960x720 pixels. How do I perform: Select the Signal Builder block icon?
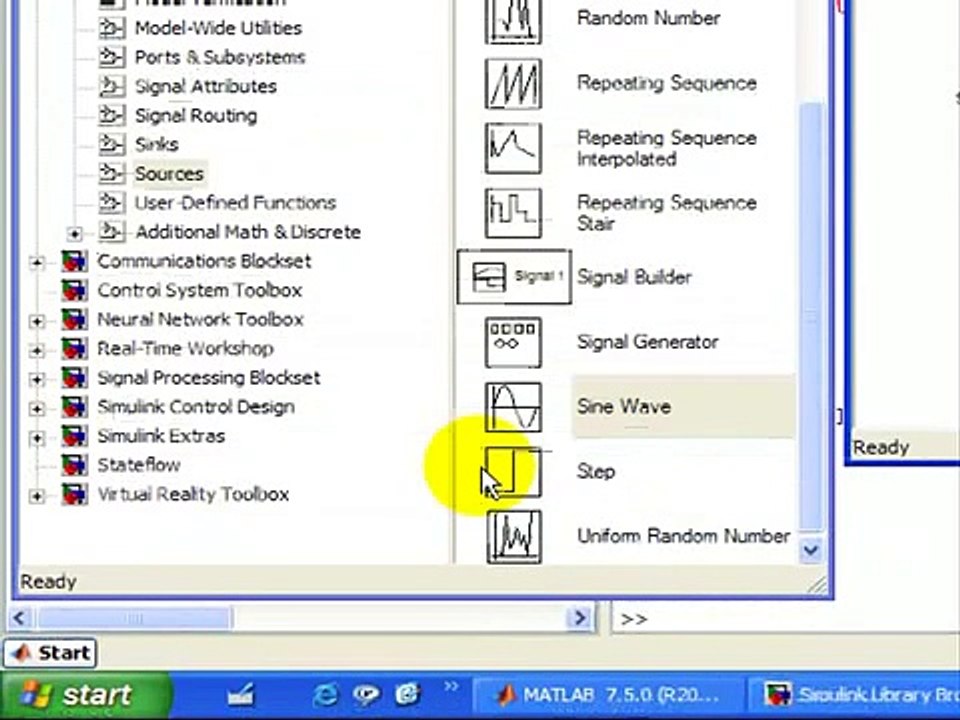pos(514,277)
